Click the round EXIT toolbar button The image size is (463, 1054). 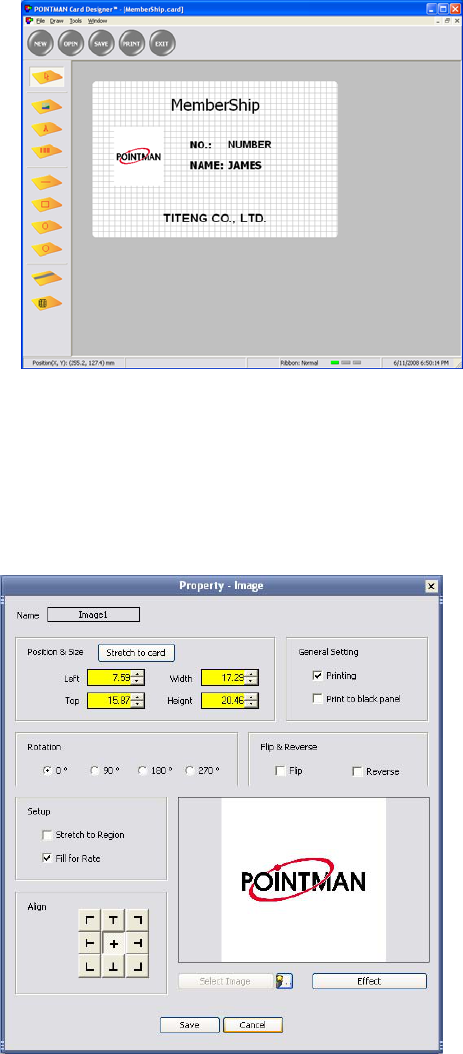tap(163, 43)
